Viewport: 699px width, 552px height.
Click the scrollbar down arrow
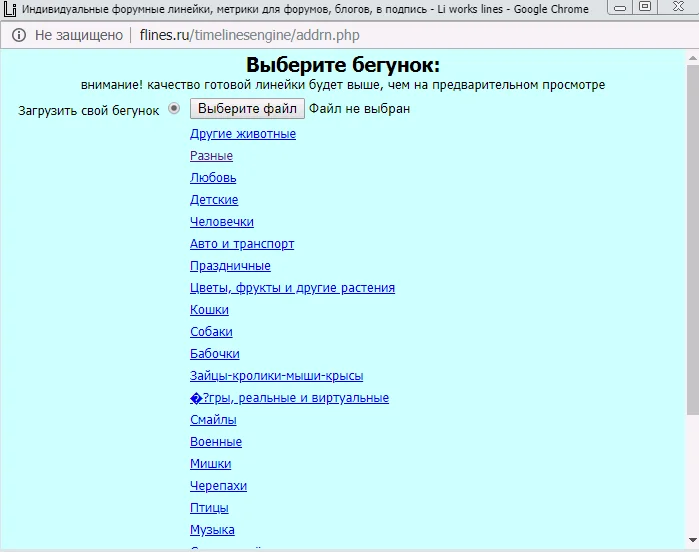pyautogui.click(x=693, y=540)
